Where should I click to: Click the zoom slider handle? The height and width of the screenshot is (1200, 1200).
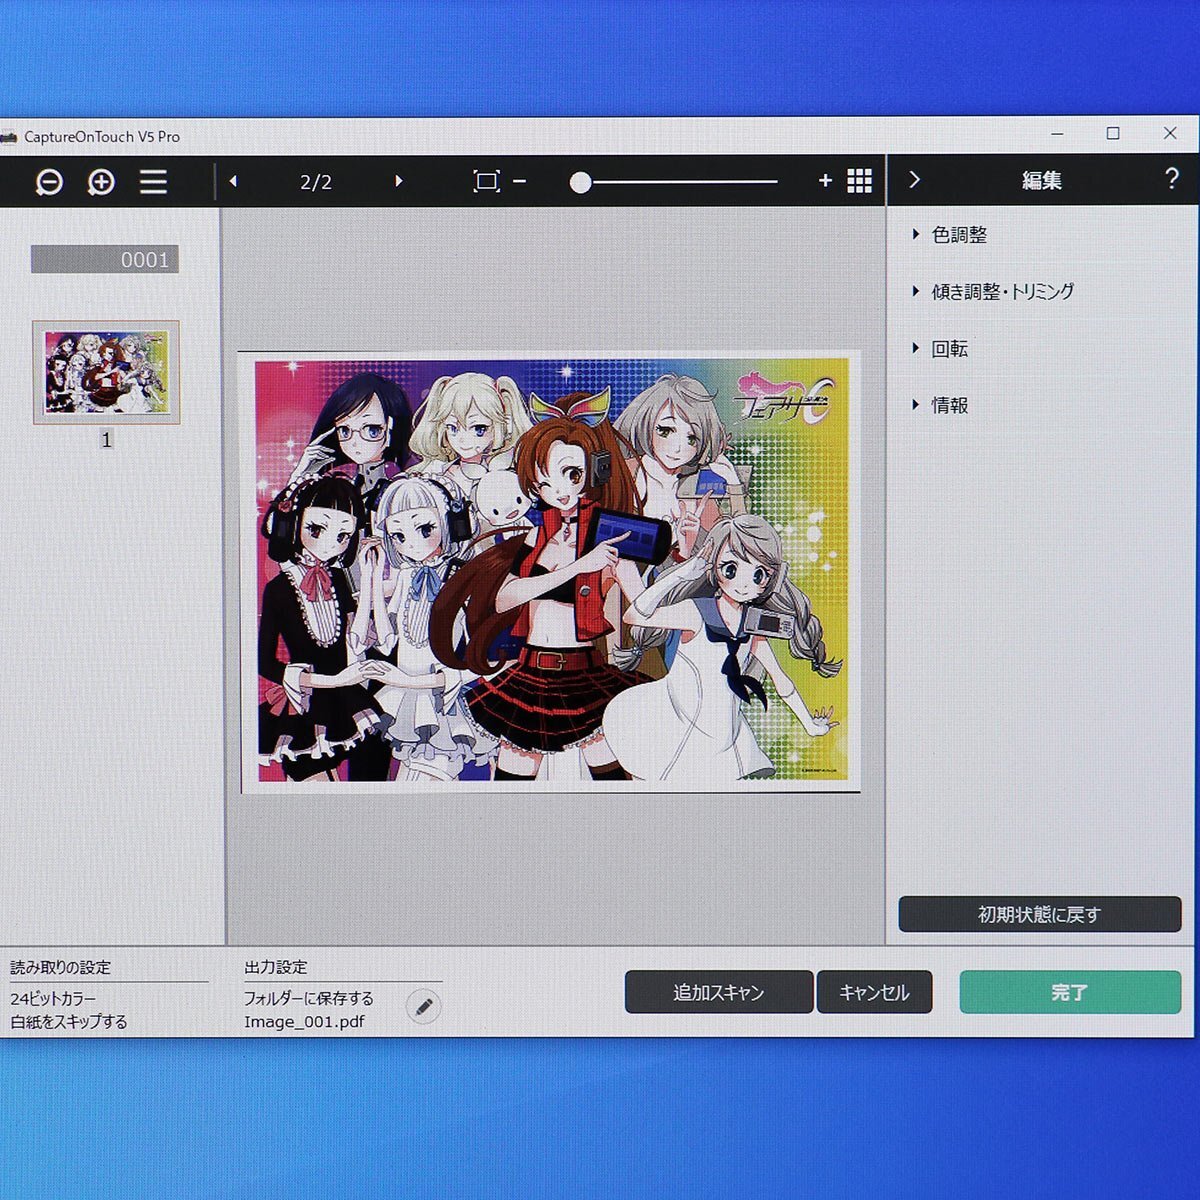580,182
